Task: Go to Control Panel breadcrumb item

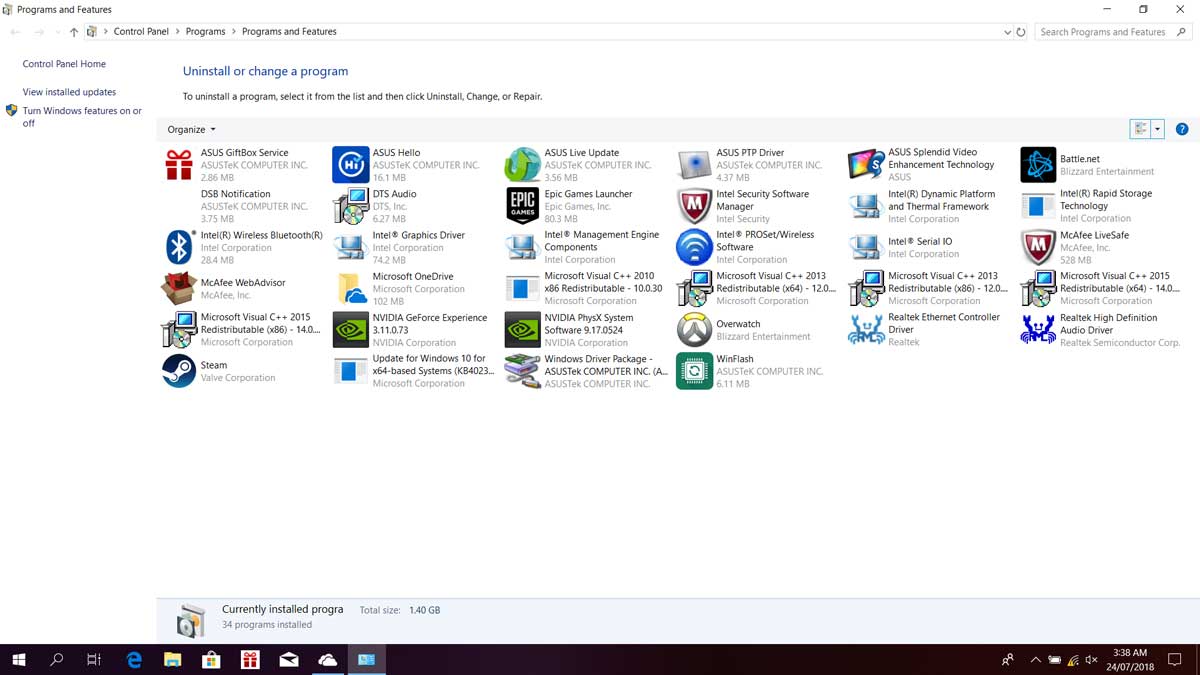Action: pos(141,32)
